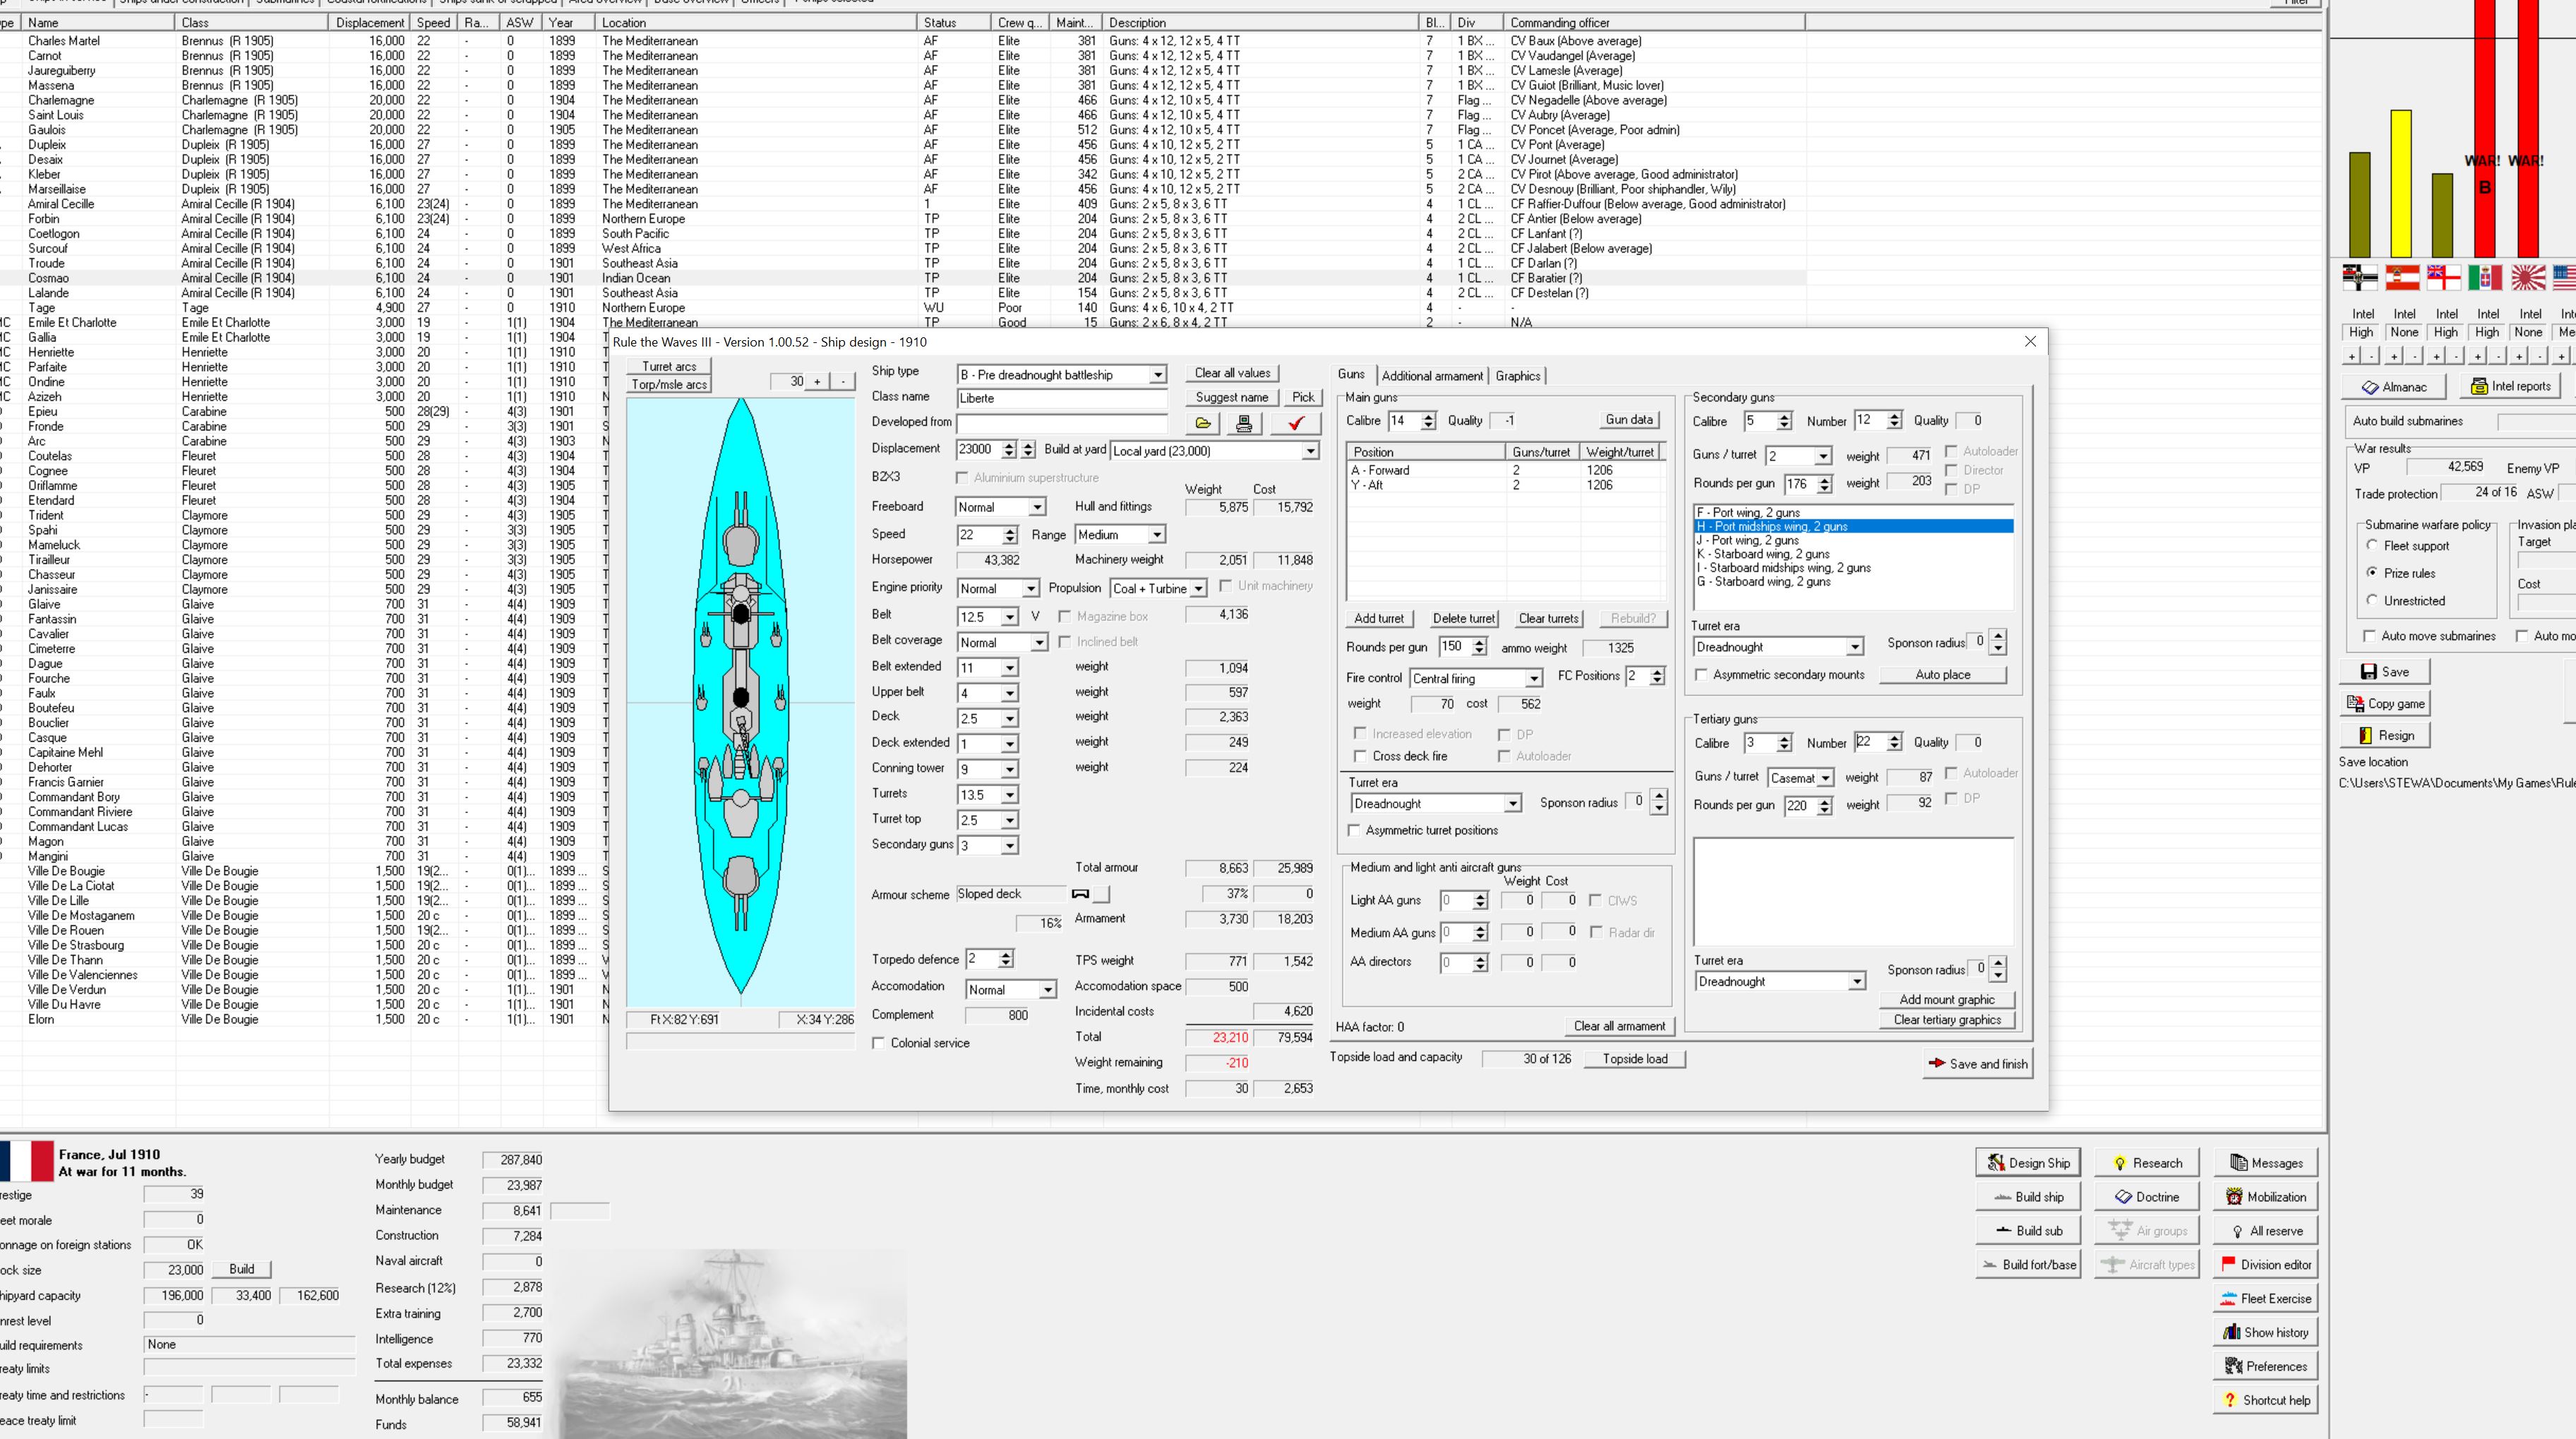The height and width of the screenshot is (1439, 2576).
Task: Switch to the Graphics tab
Action: (x=1518, y=376)
